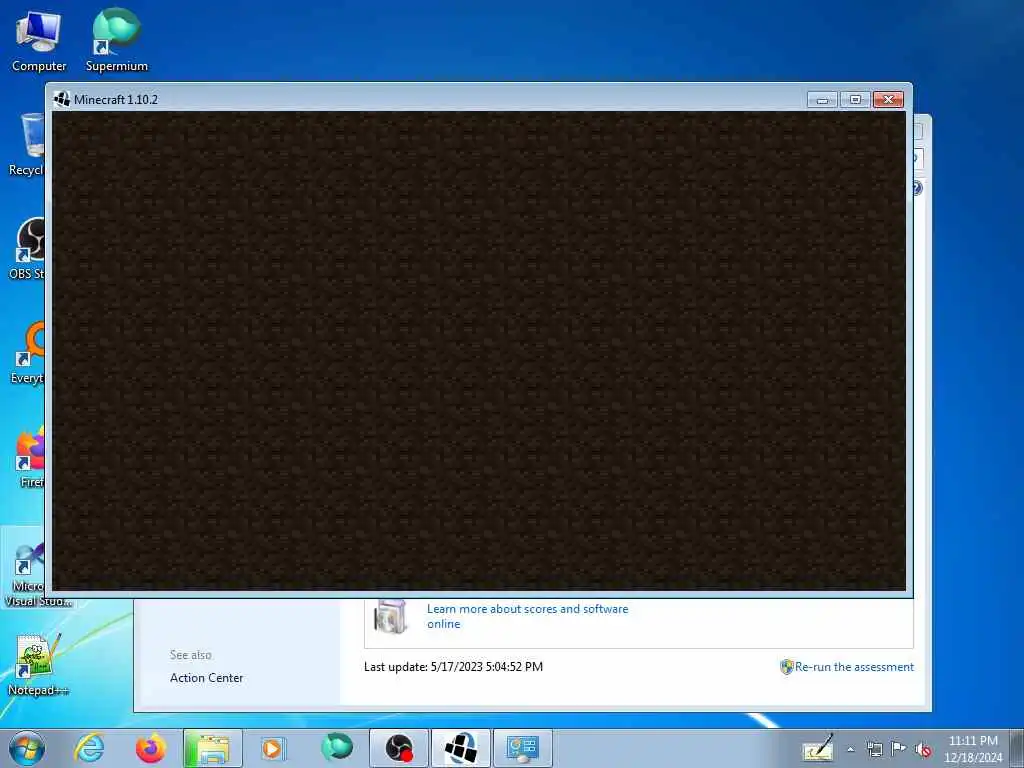This screenshot has height=768, width=1024.
Task: Select the Recycle Bin desktop icon
Action: (x=26, y=145)
